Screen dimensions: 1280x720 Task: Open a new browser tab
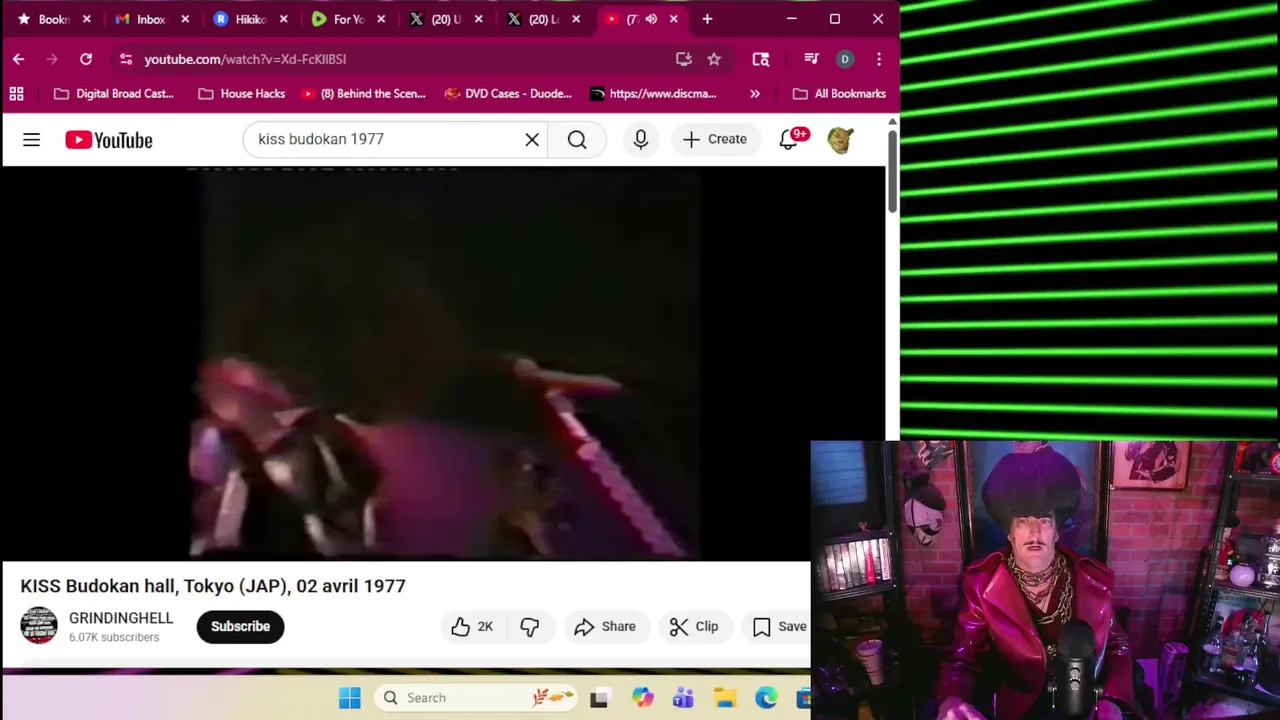click(x=707, y=19)
